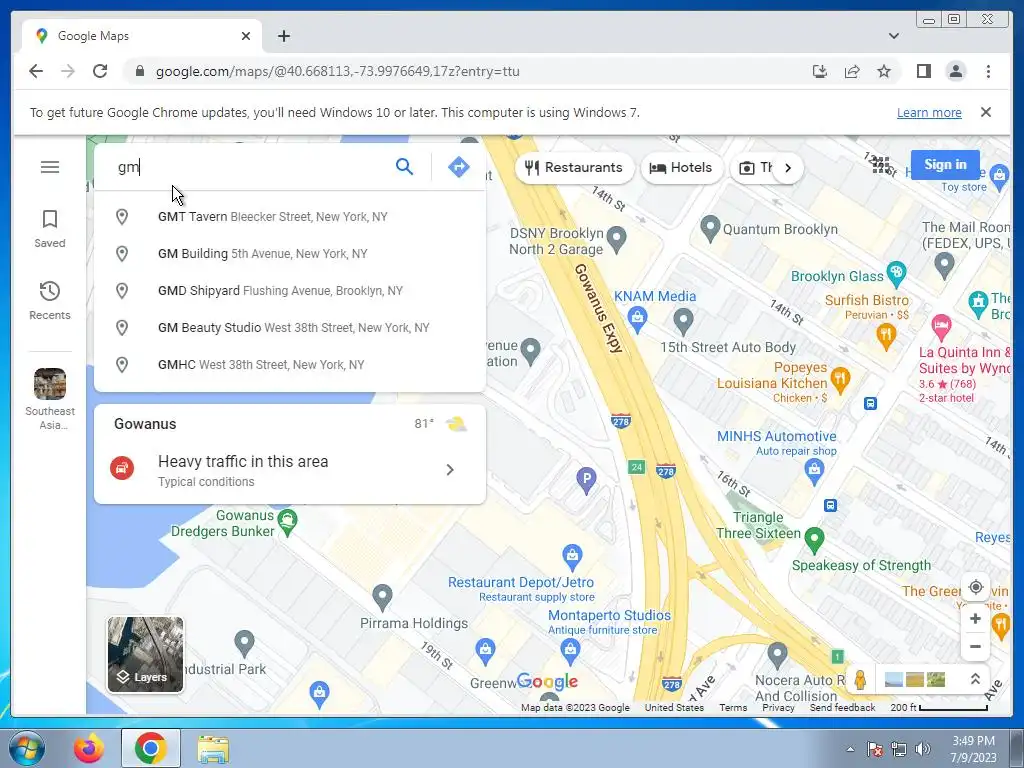1024x768 pixels.
Task: Click the Send feedback link
Action: (842, 707)
